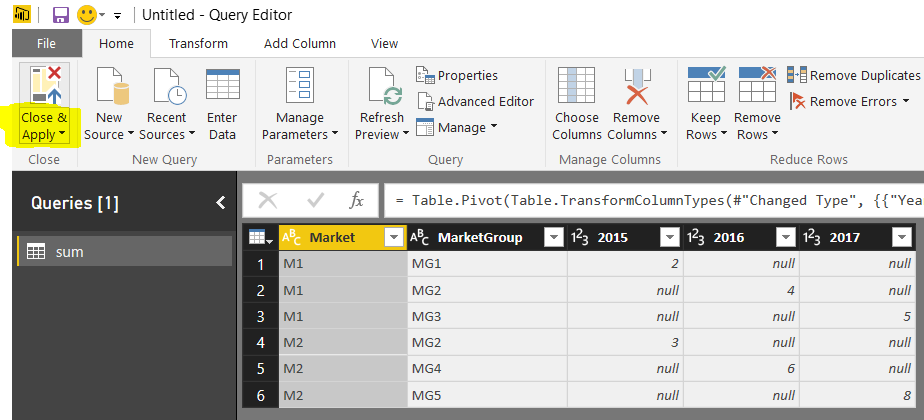
Task: Click the New Source icon
Action: (112, 86)
